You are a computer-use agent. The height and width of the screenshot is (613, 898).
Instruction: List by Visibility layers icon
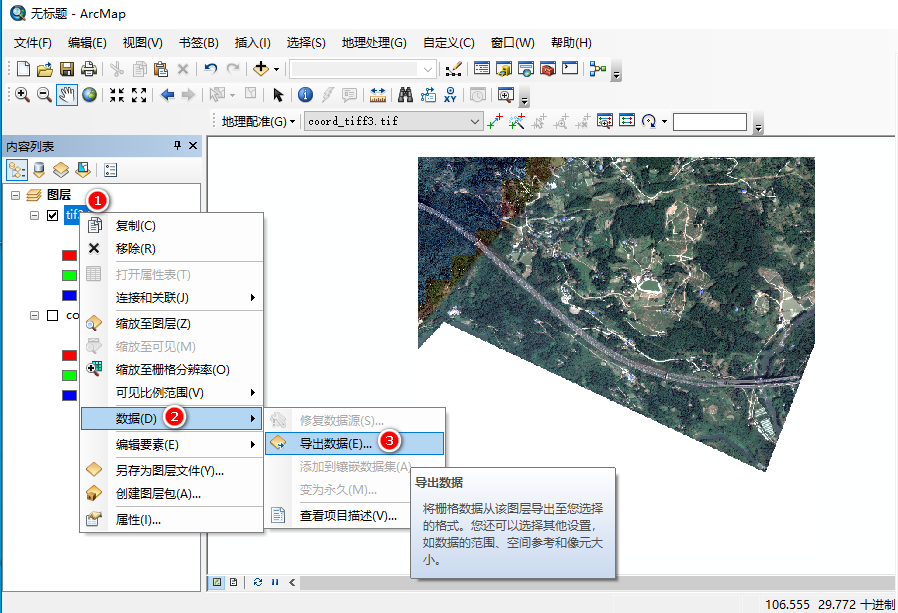[x=61, y=170]
